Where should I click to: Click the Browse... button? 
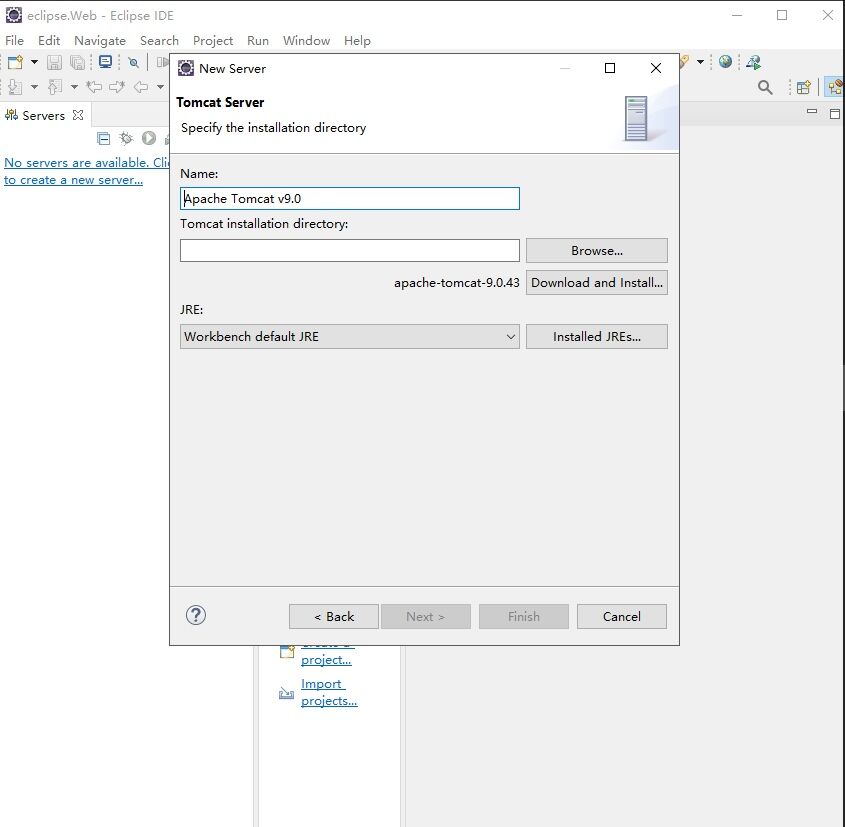pyautogui.click(x=597, y=251)
